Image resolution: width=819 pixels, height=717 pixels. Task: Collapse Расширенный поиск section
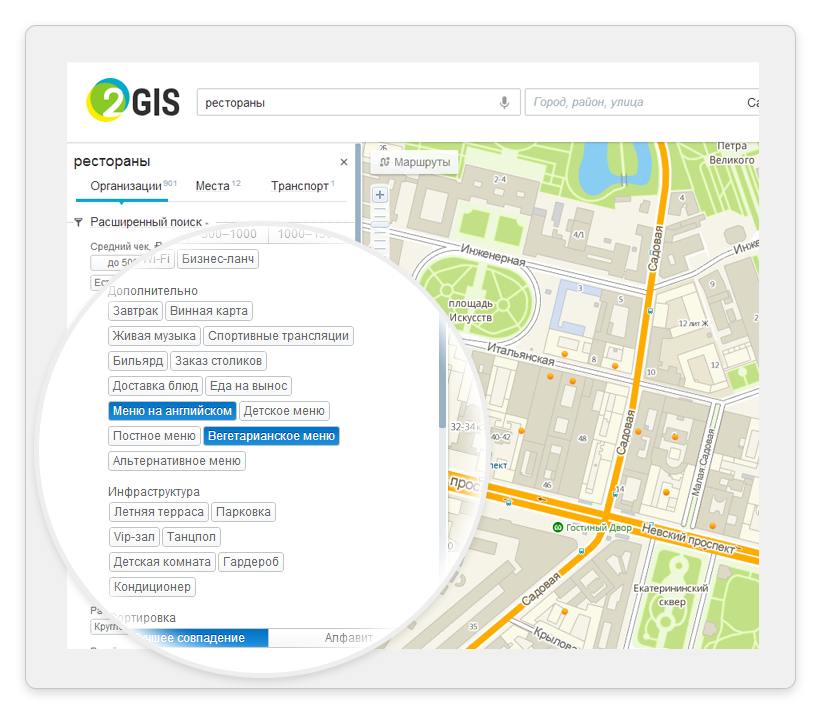pos(146,222)
